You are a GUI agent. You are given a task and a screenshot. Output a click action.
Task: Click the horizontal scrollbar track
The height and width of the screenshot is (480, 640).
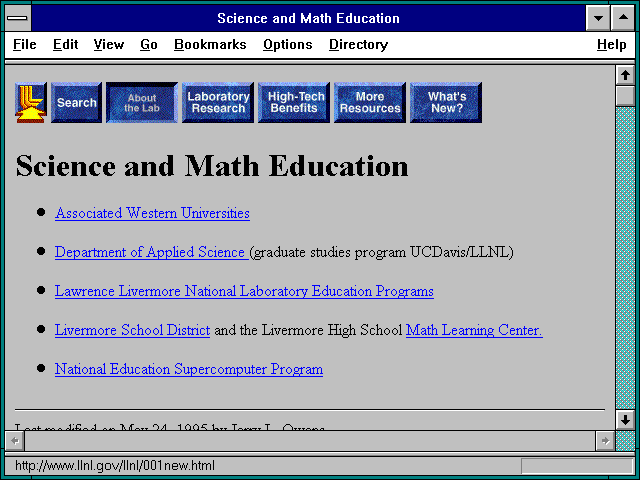[x=310, y=441]
